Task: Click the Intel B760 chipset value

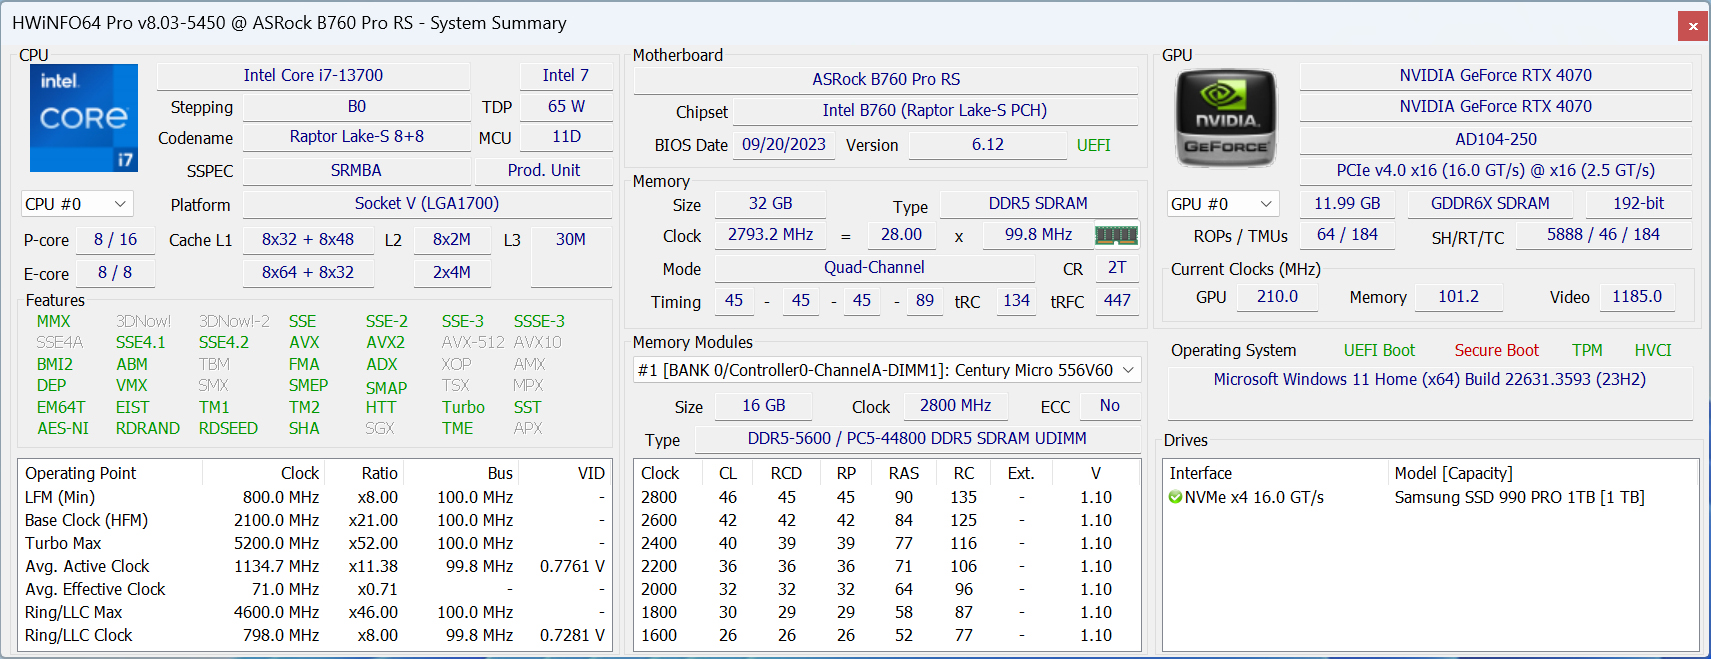Action: pos(935,111)
